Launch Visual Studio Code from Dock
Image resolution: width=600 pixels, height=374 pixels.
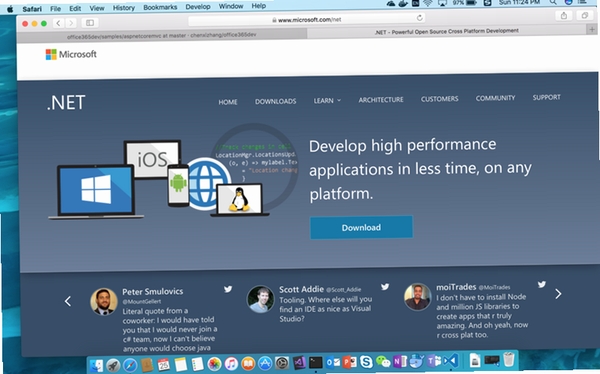click(451, 360)
